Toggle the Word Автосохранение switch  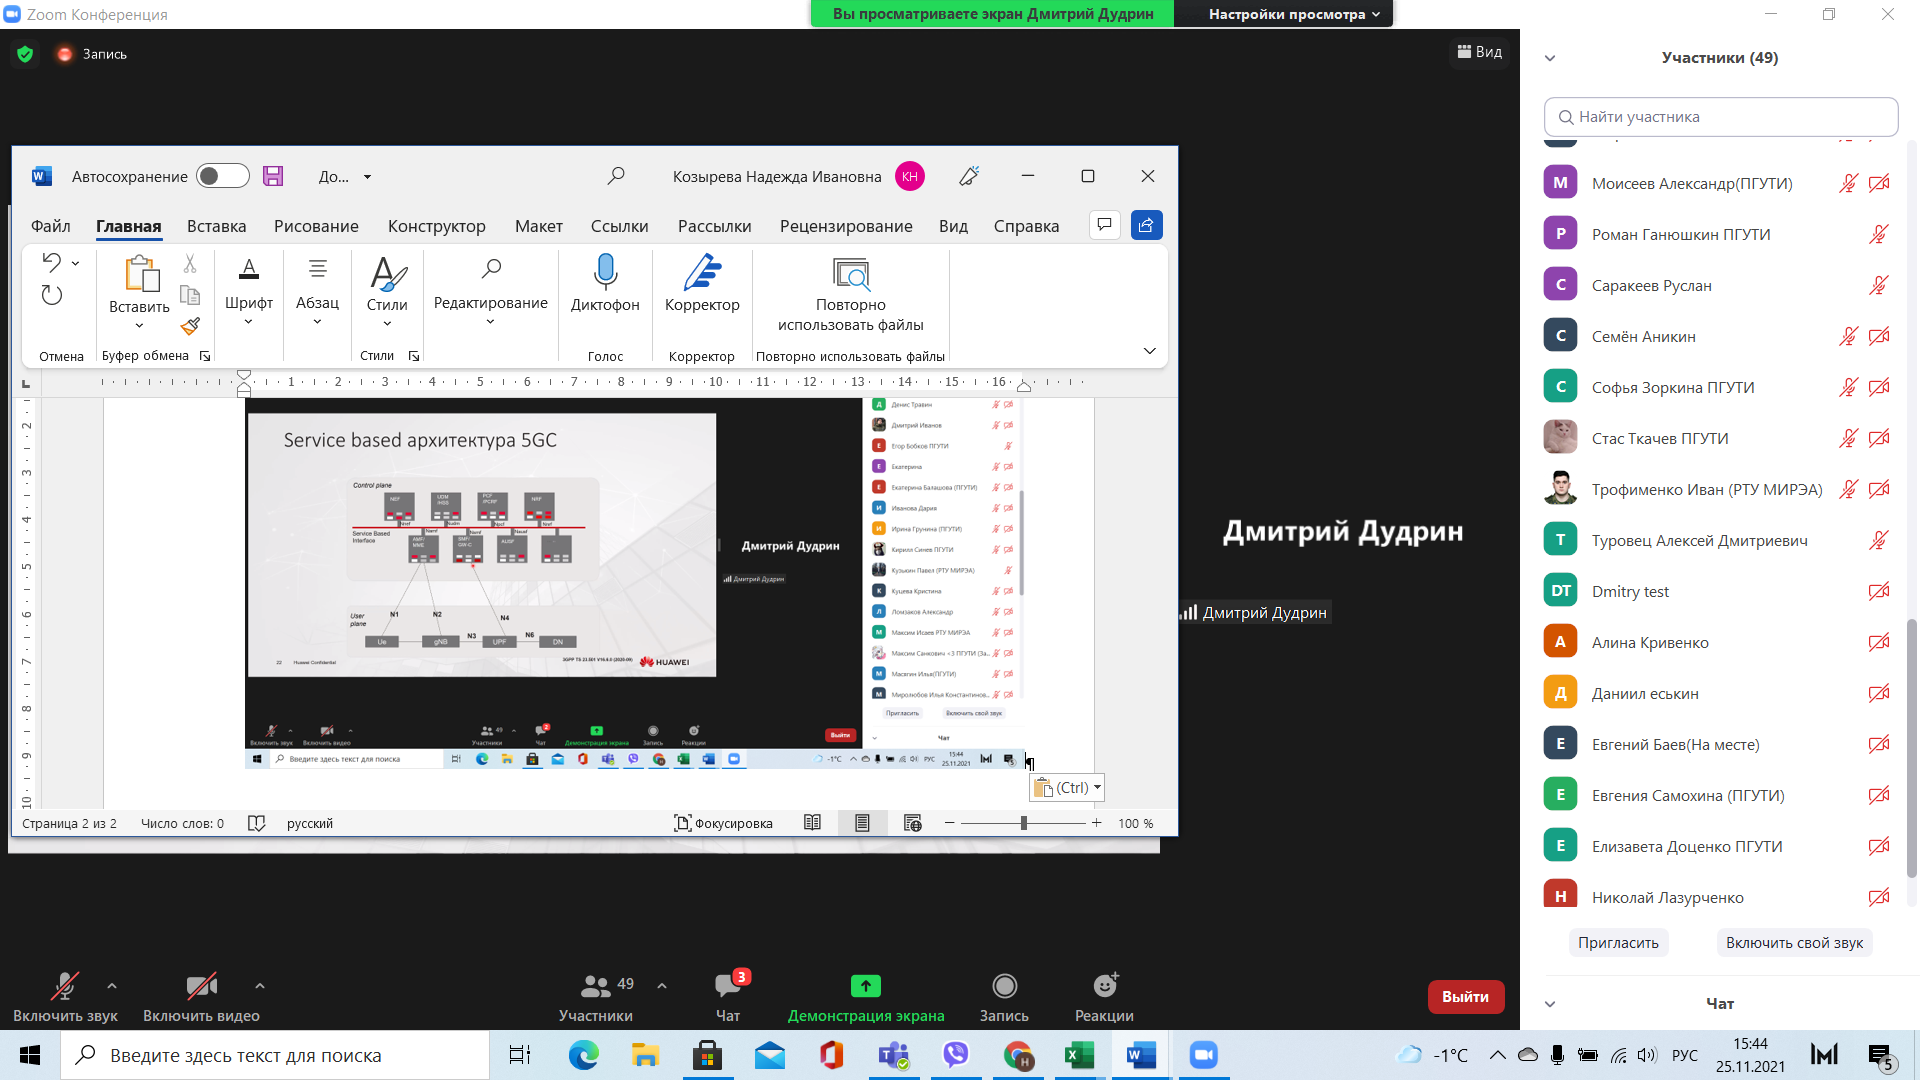[x=222, y=176]
